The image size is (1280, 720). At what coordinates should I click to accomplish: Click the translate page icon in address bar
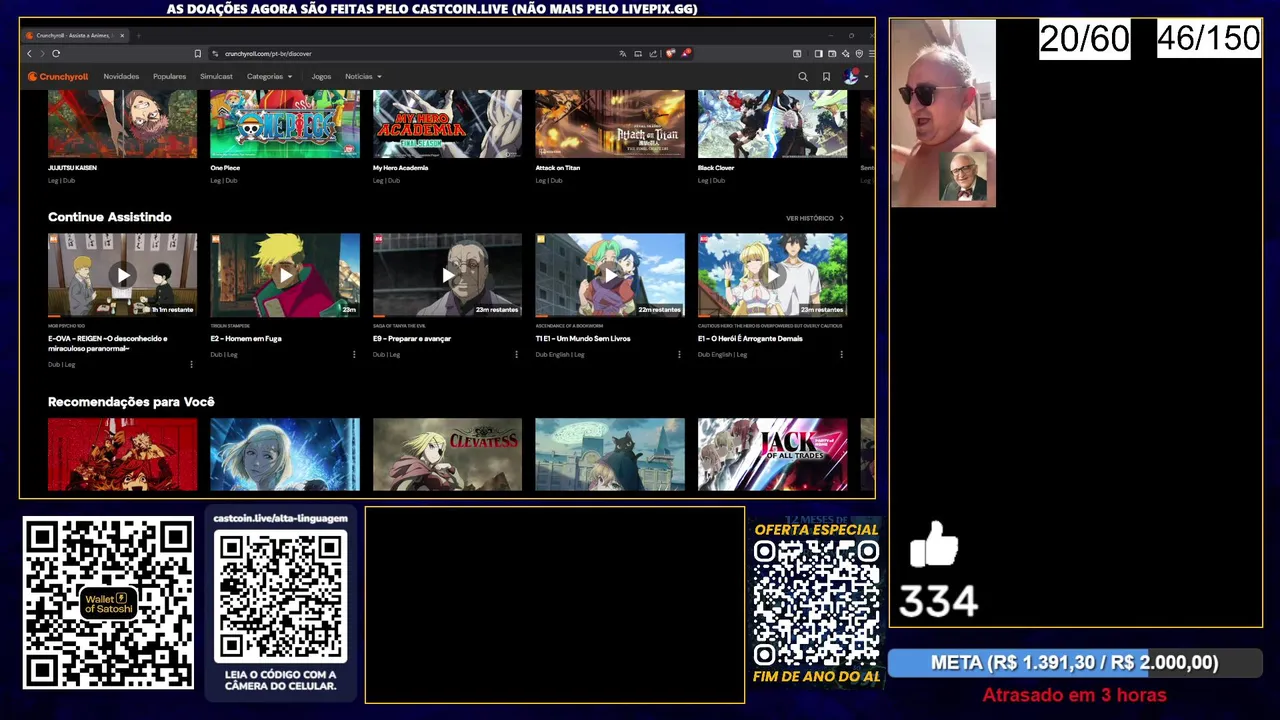(623, 53)
